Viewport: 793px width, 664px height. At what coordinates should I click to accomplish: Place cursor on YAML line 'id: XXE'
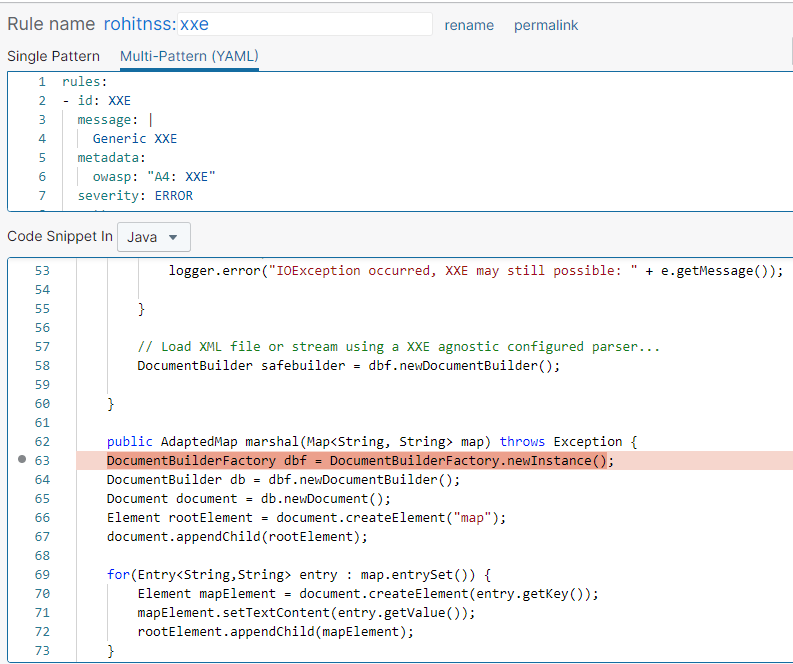click(x=104, y=101)
